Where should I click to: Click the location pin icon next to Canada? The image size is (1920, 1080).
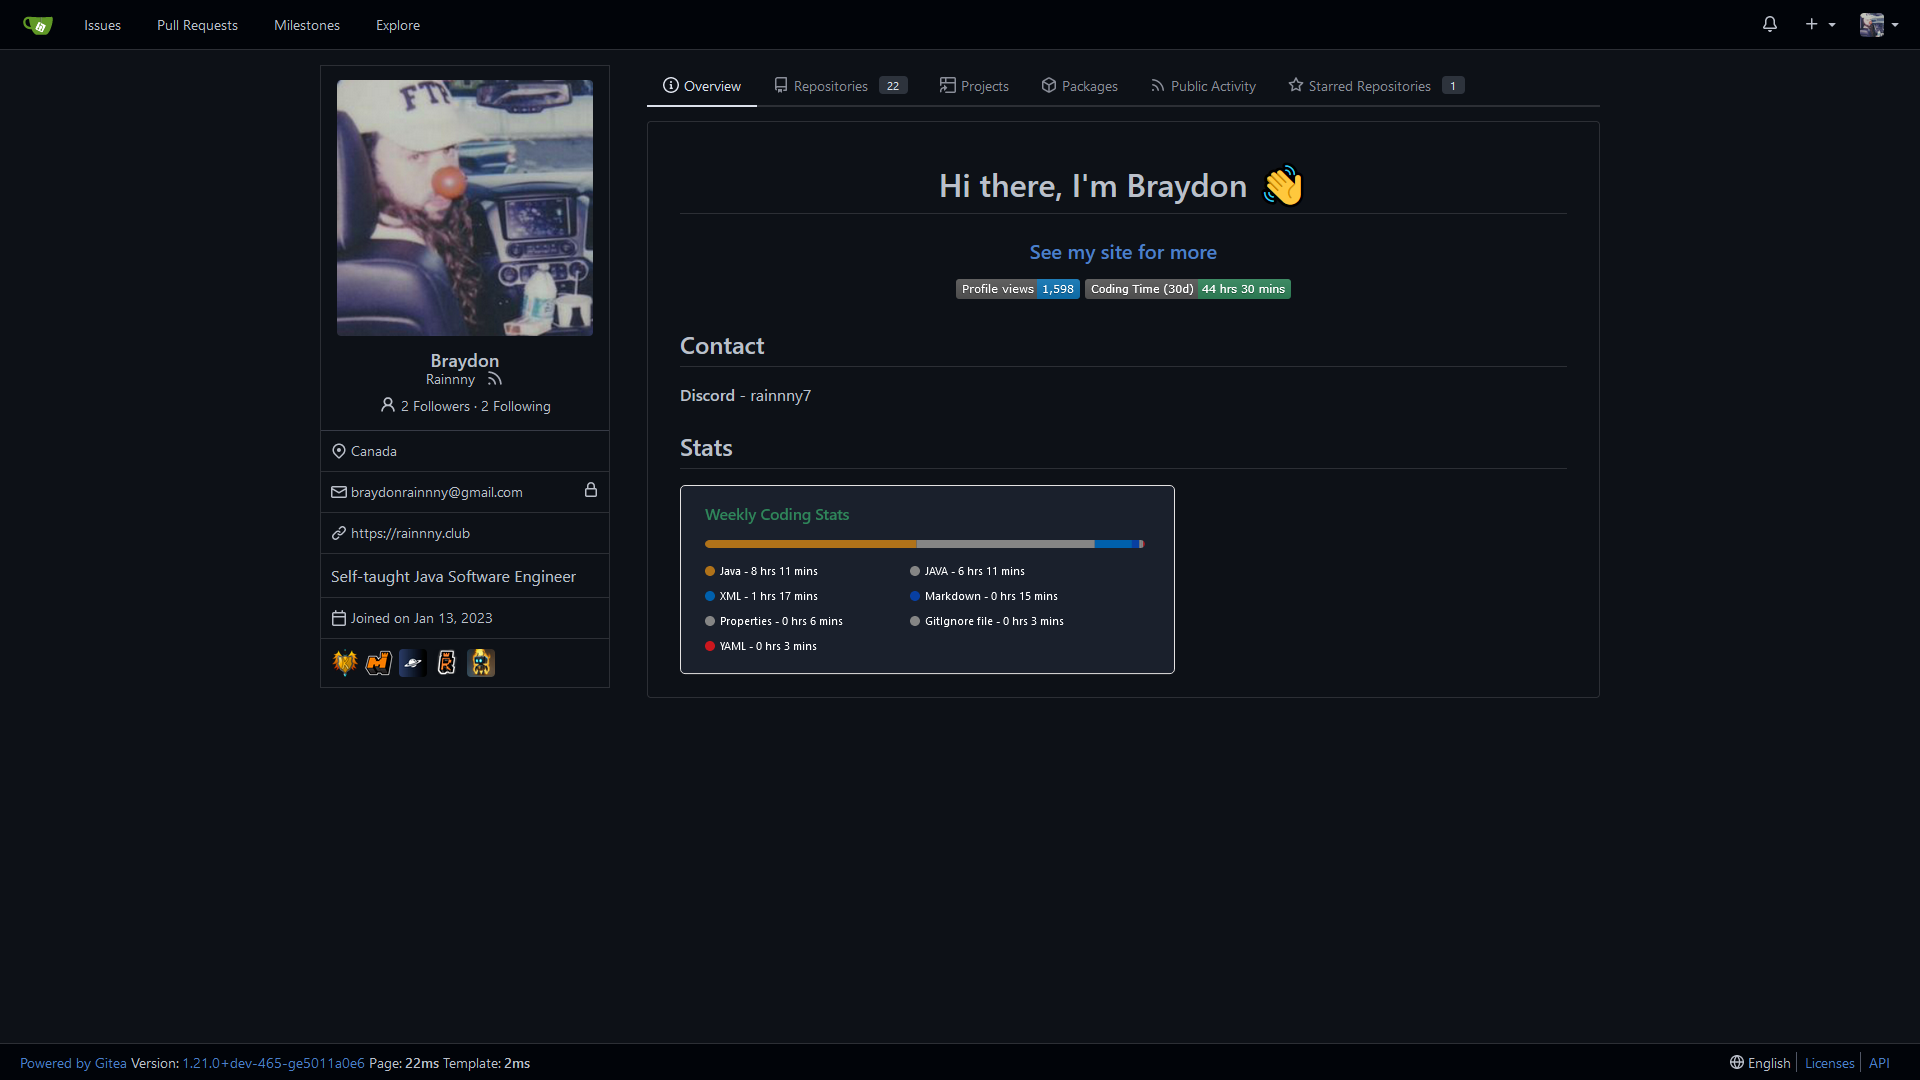tap(339, 451)
